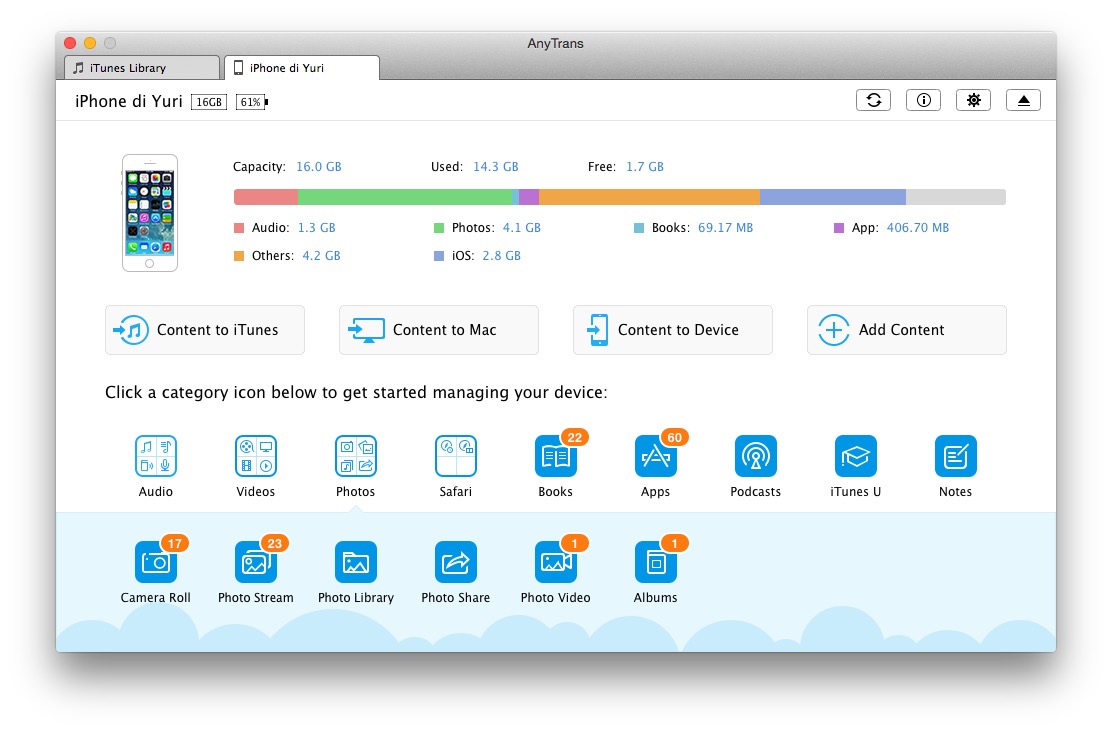This screenshot has width=1112, height=732.
Task: Open the Apps category icon
Action: pyautogui.click(x=656, y=456)
